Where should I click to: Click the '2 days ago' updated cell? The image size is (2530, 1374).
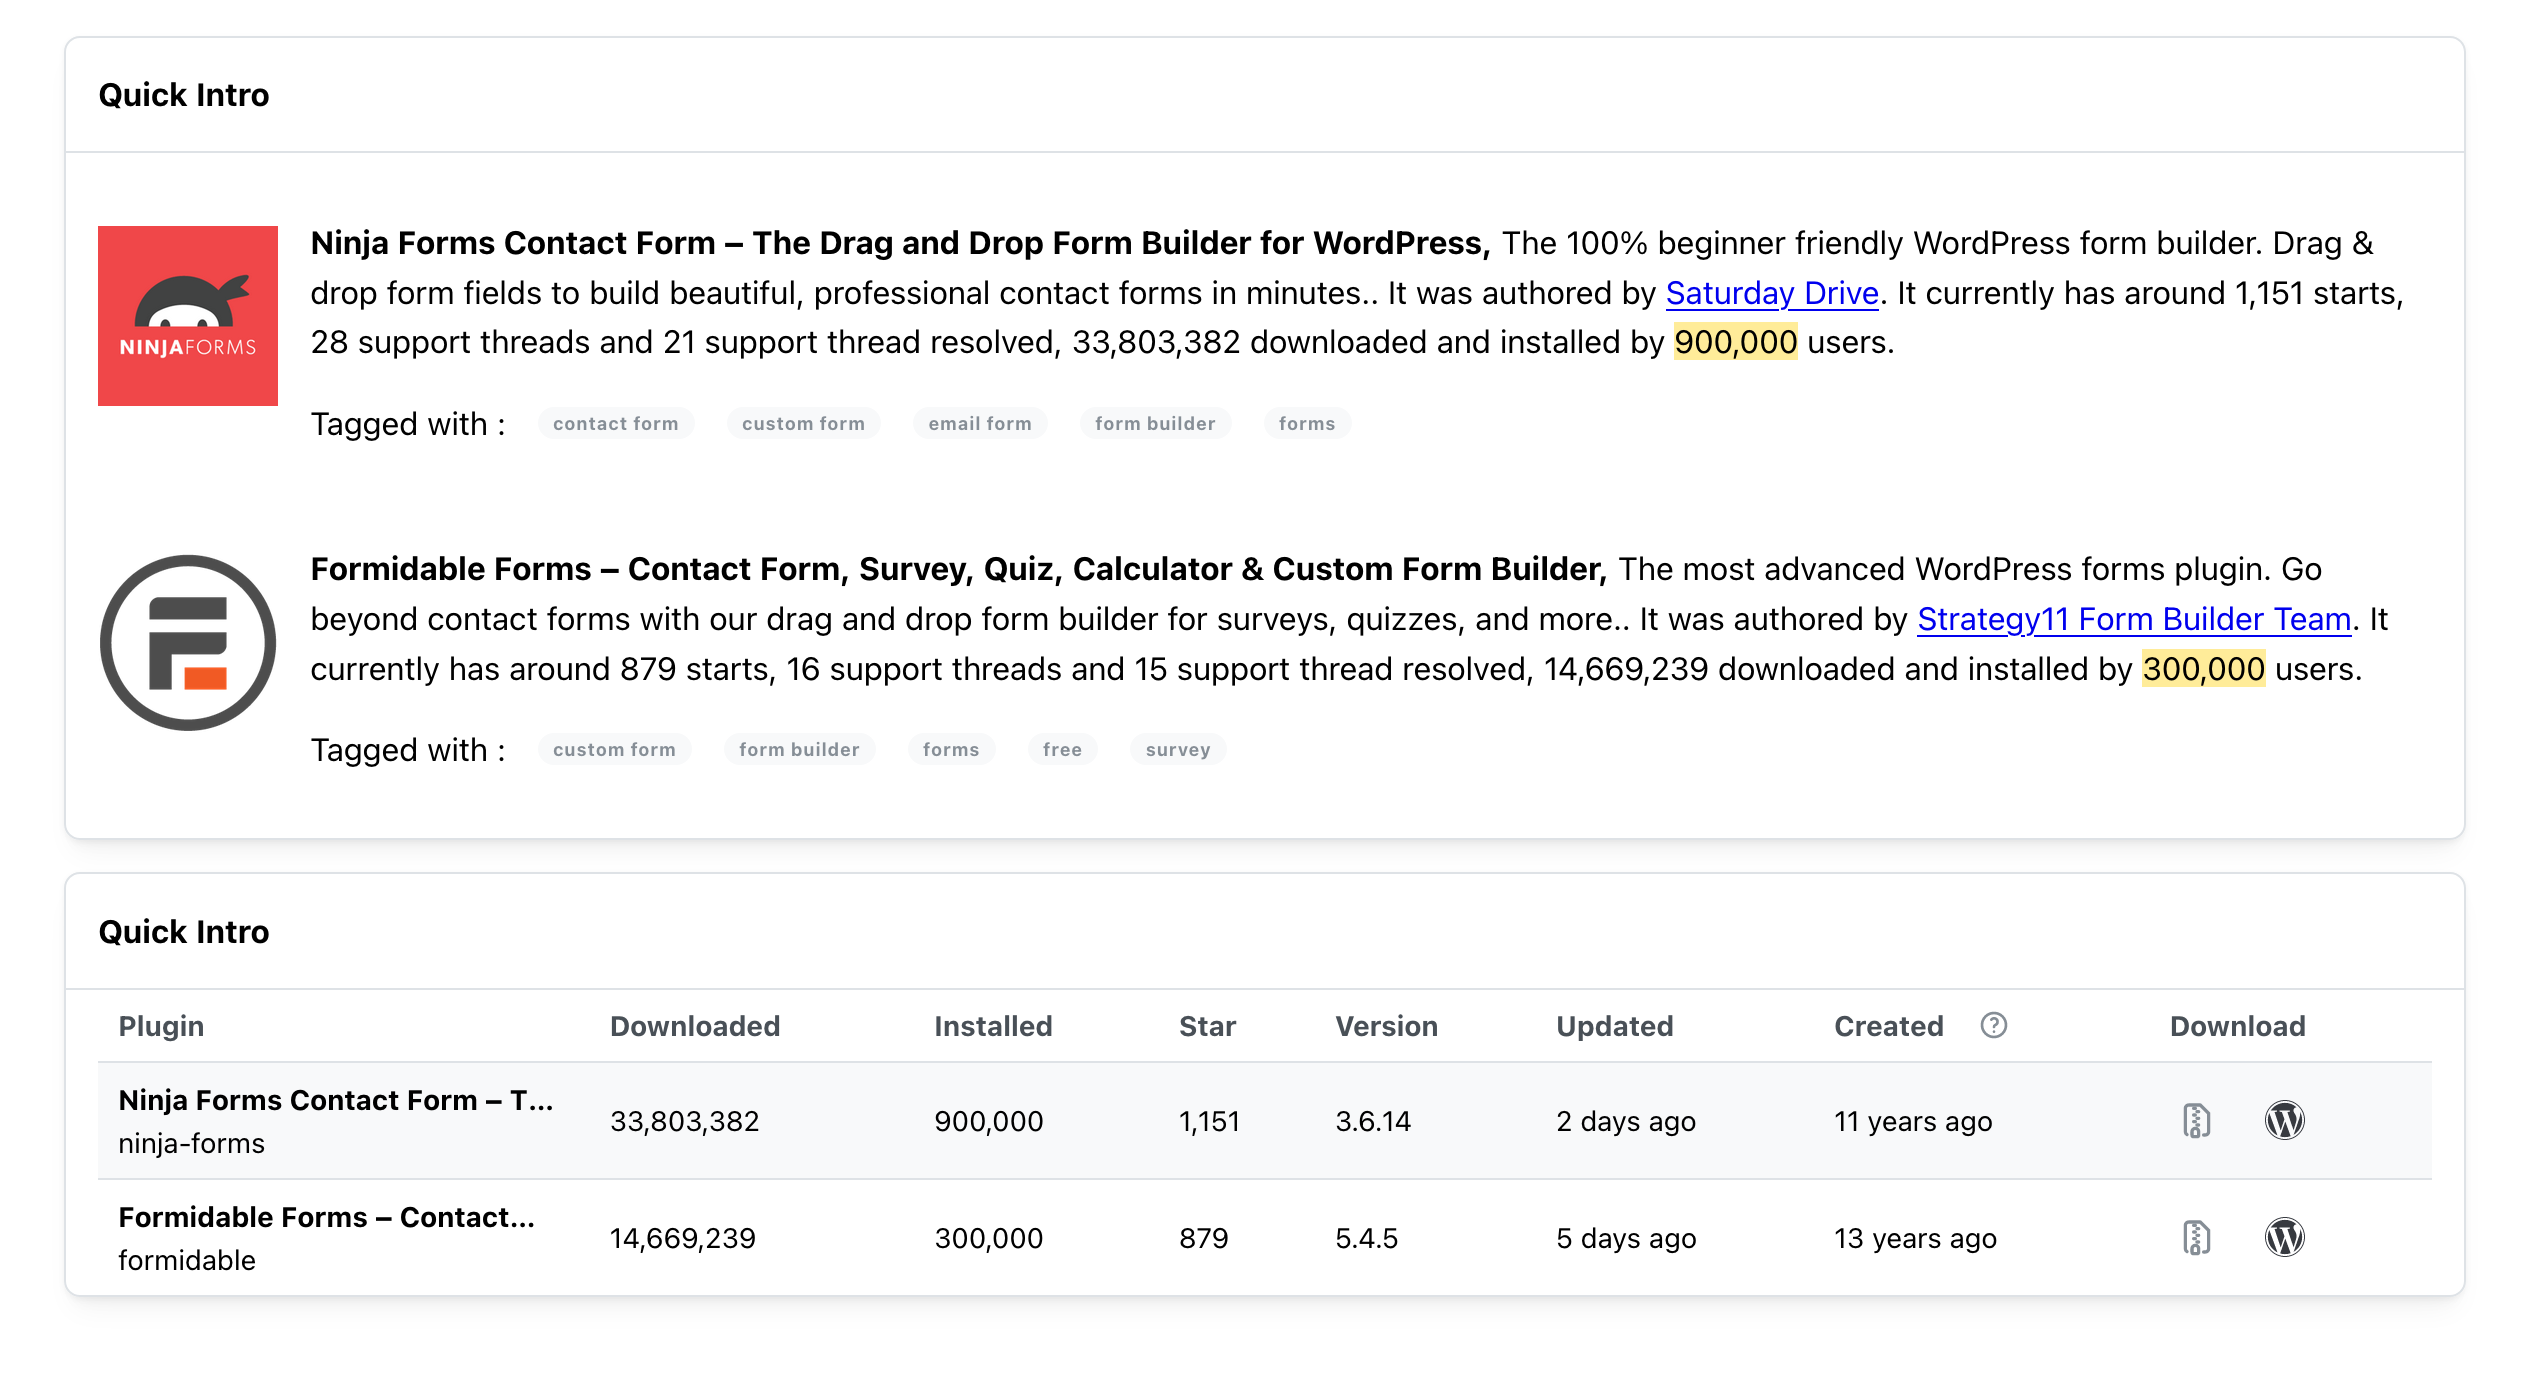[x=1626, y=1121]
